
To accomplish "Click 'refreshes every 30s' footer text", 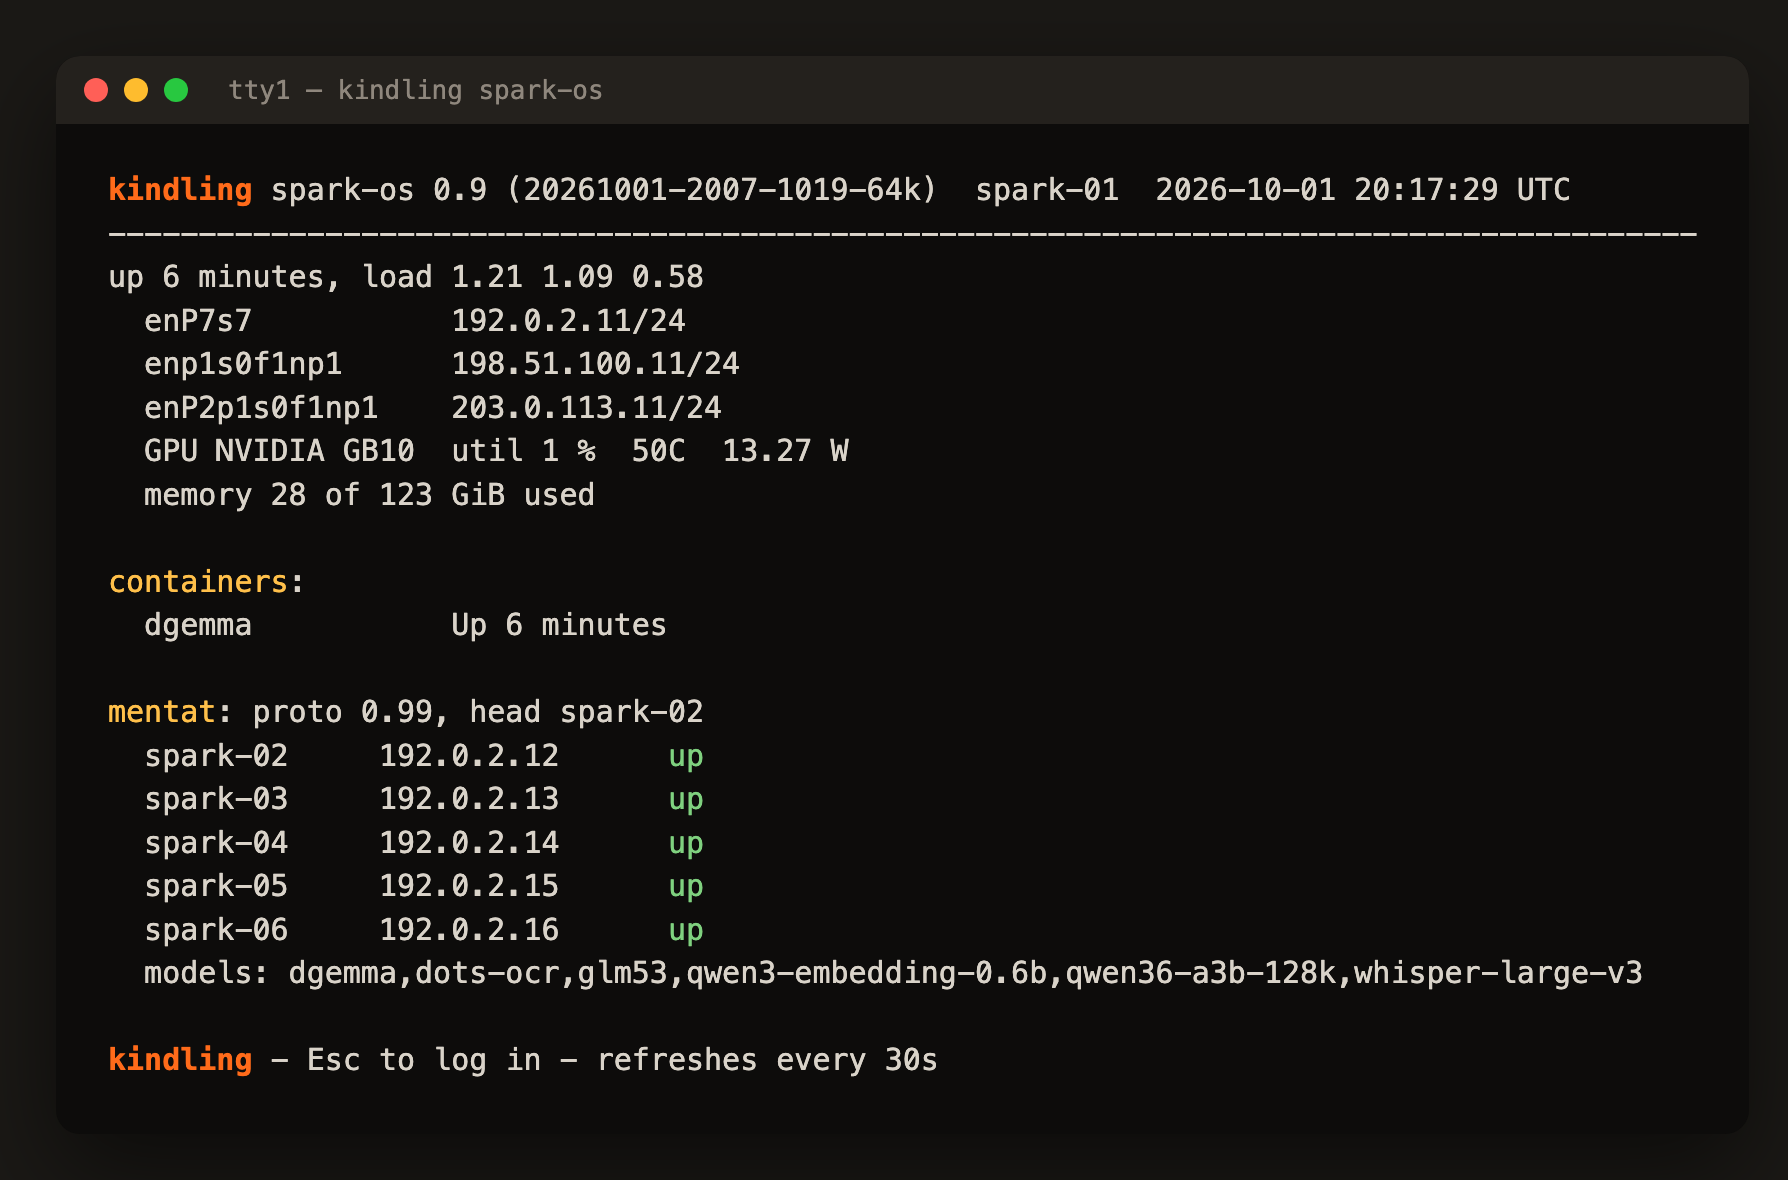I will [767, 1060].
